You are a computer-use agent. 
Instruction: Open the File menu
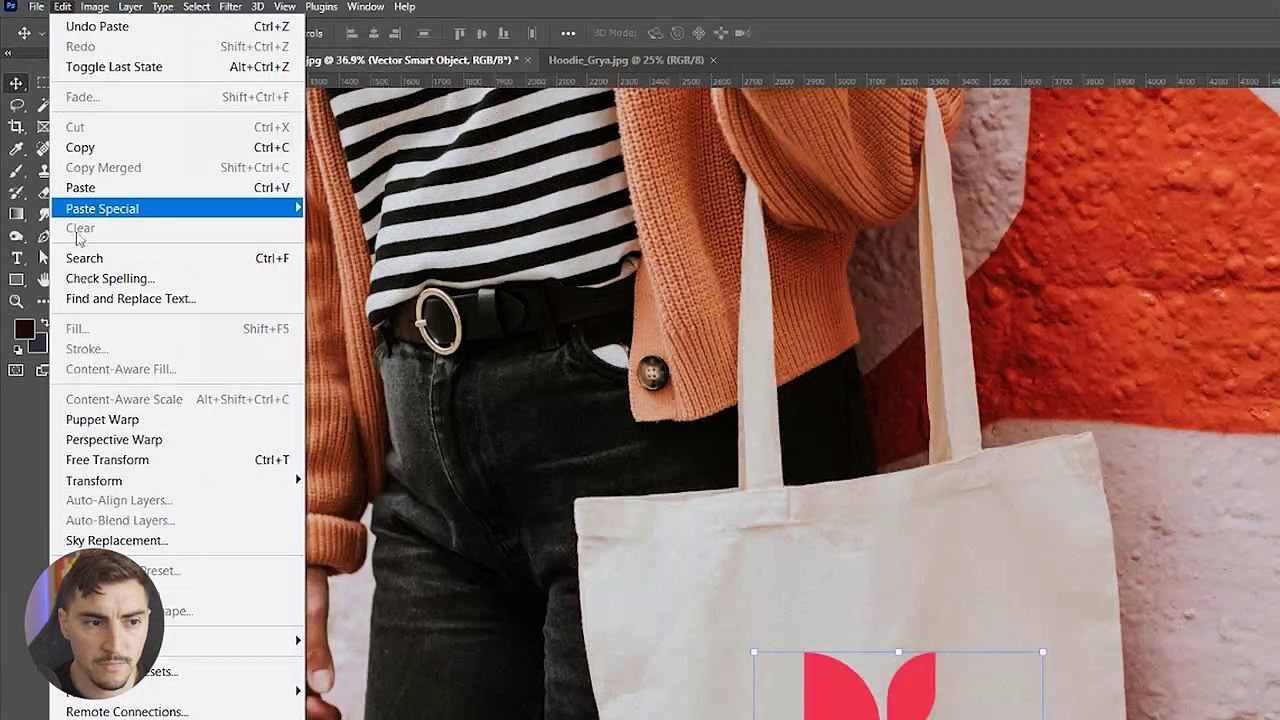point(37,7)
